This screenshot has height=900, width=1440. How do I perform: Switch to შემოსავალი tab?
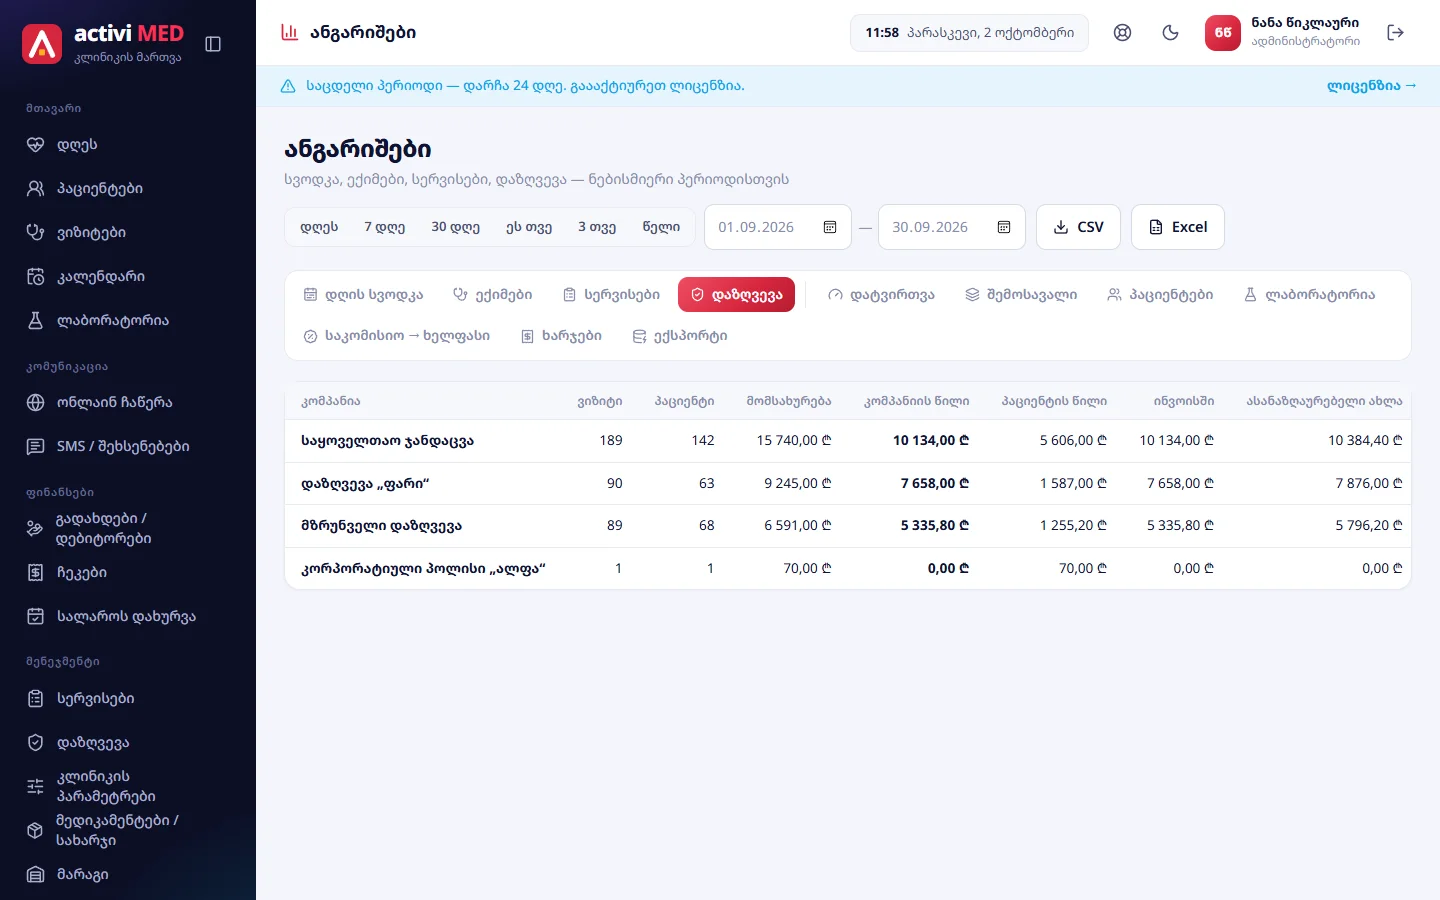[x=1021, y=295]
